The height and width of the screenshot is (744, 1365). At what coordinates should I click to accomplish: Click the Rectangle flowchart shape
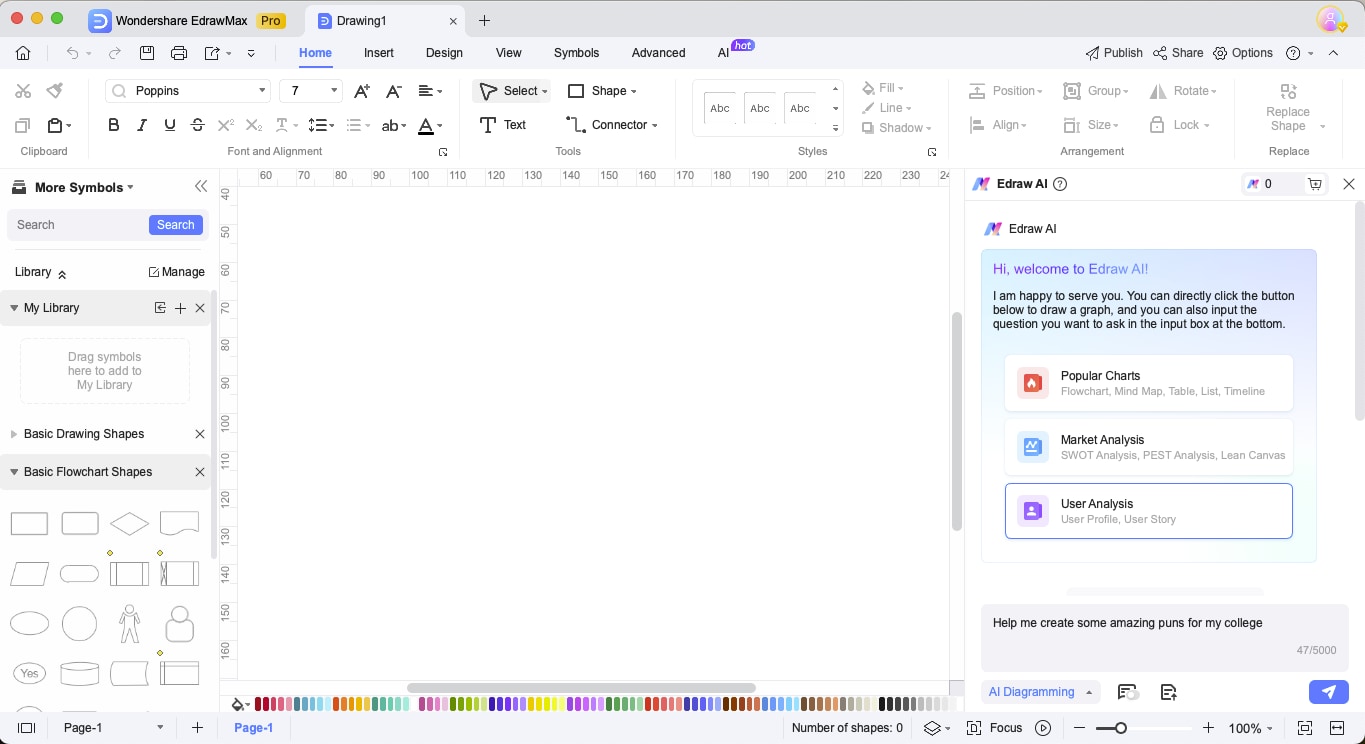(x=29, y=523)
